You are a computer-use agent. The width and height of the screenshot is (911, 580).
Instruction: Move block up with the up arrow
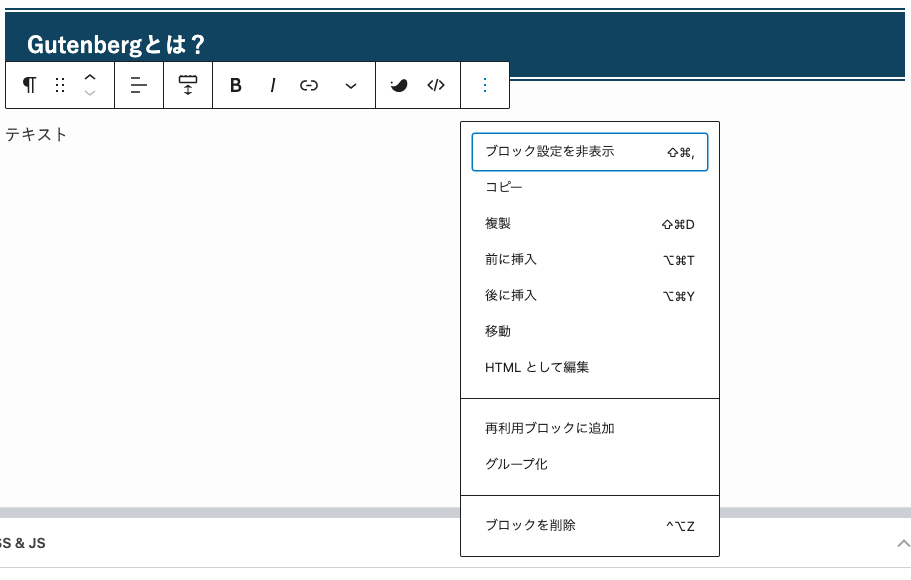89,77
